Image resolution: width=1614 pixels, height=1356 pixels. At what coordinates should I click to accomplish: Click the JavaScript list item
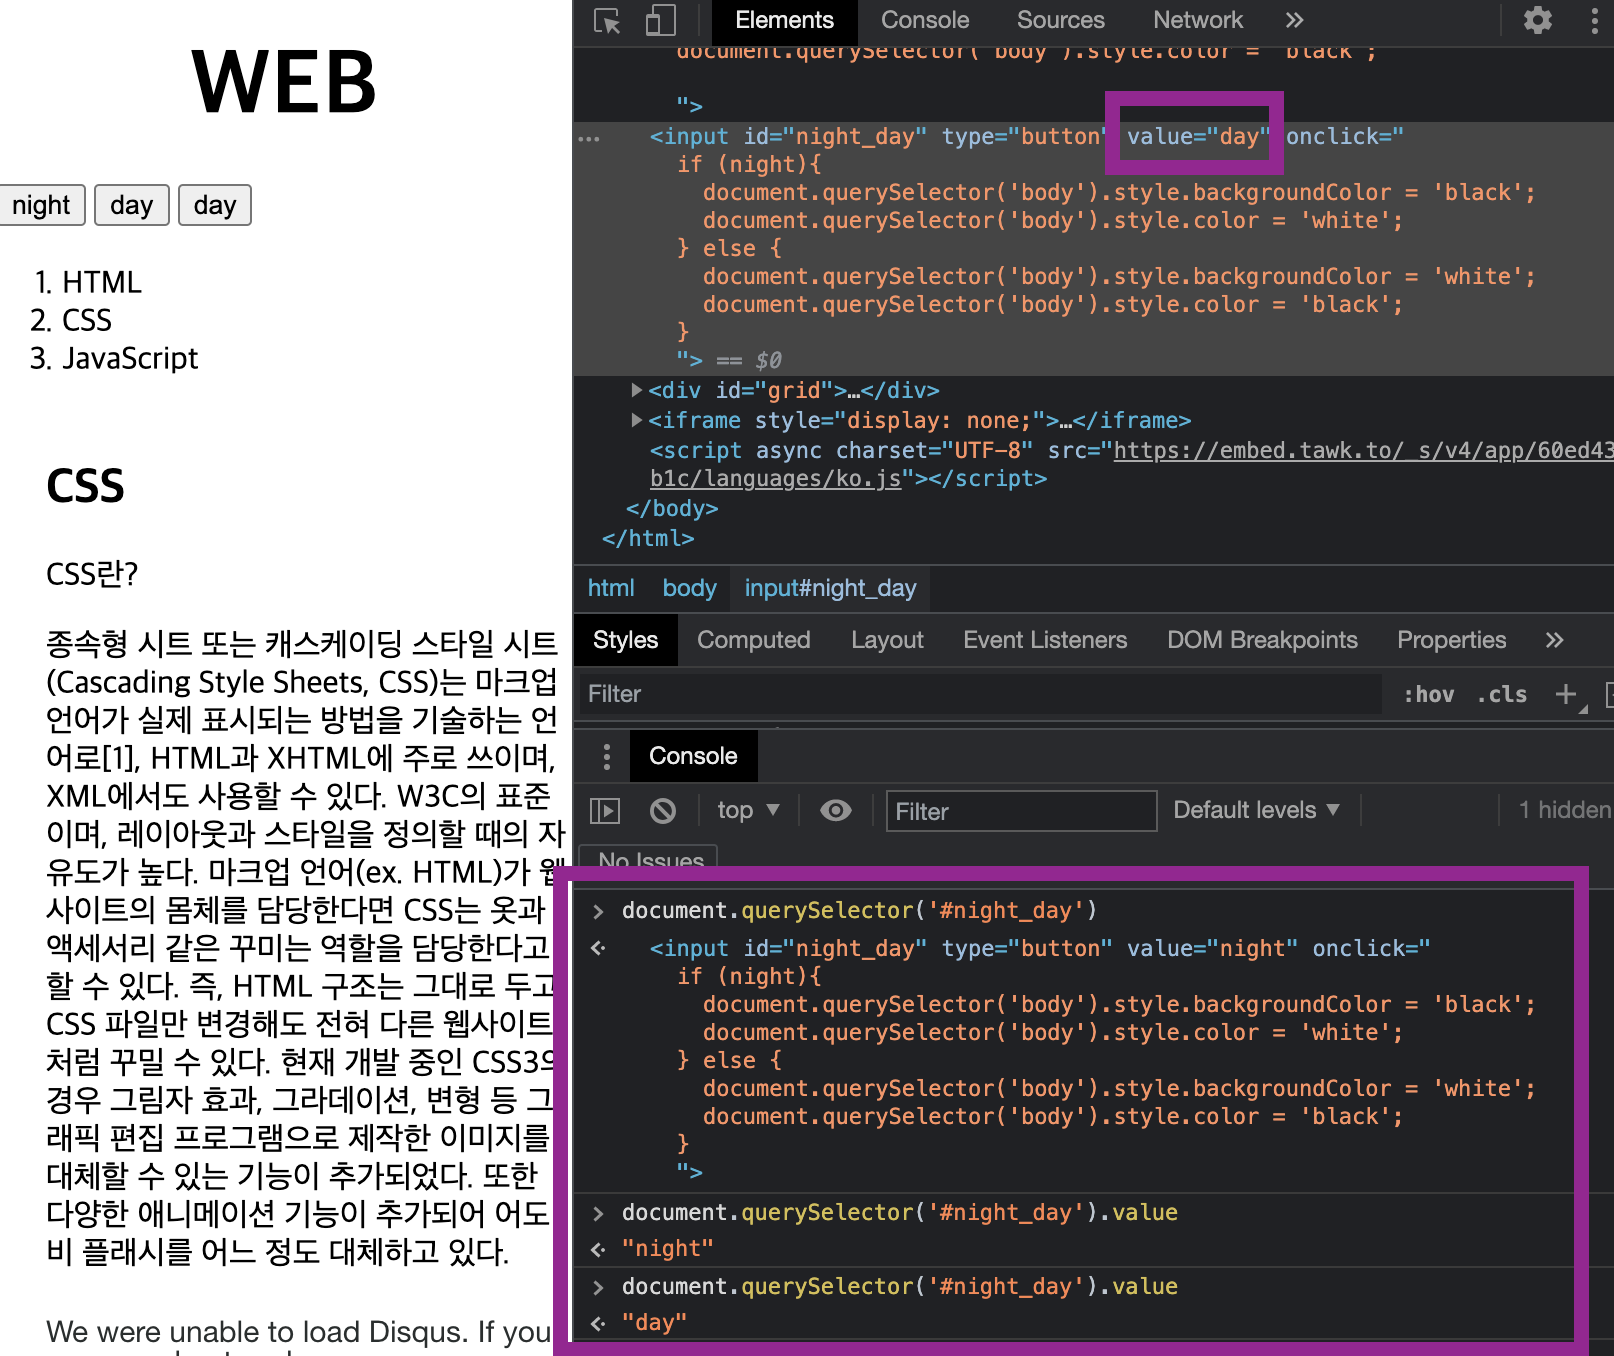pyautogui.click(x=130, y=358)
